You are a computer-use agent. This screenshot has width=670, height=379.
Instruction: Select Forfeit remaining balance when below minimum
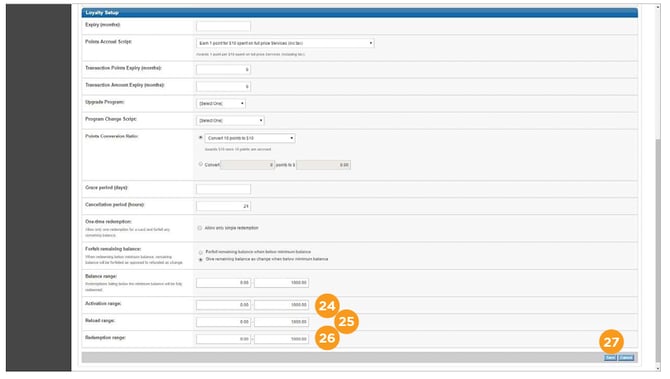click(200, 253)
